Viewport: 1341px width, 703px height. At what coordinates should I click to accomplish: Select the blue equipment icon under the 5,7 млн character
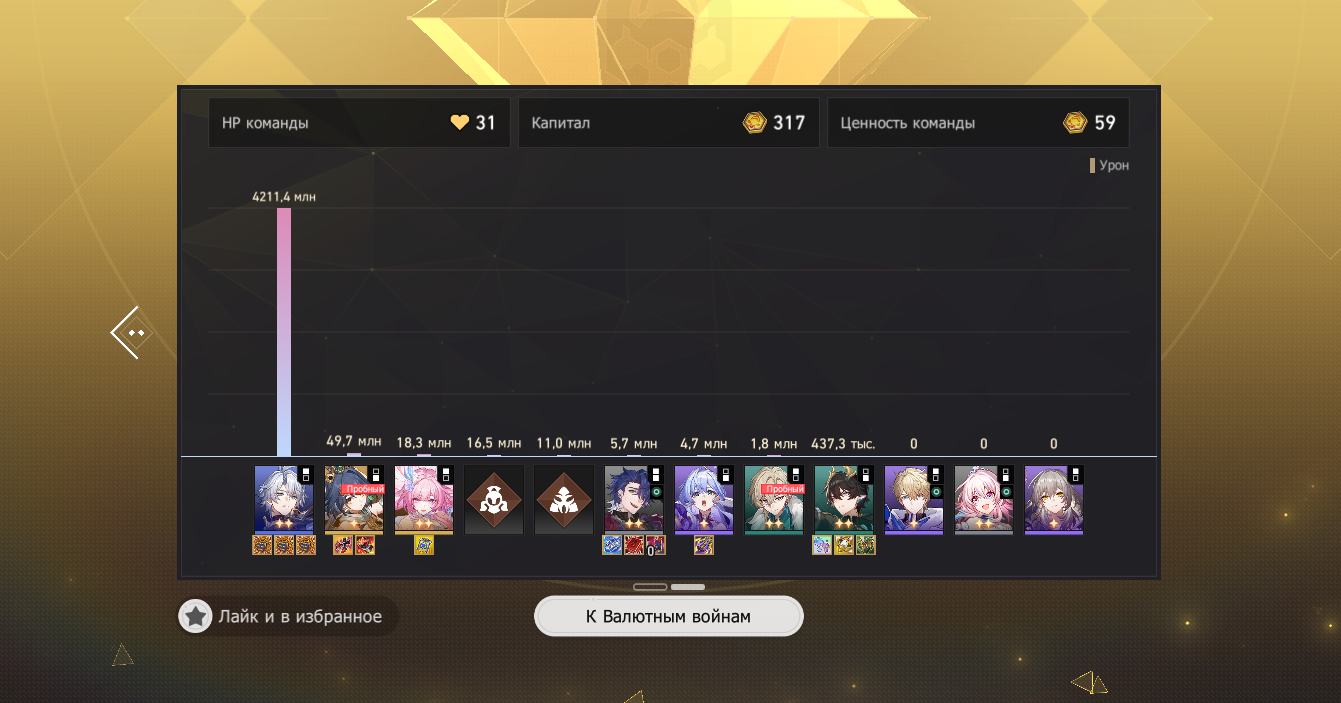[612, 545]
